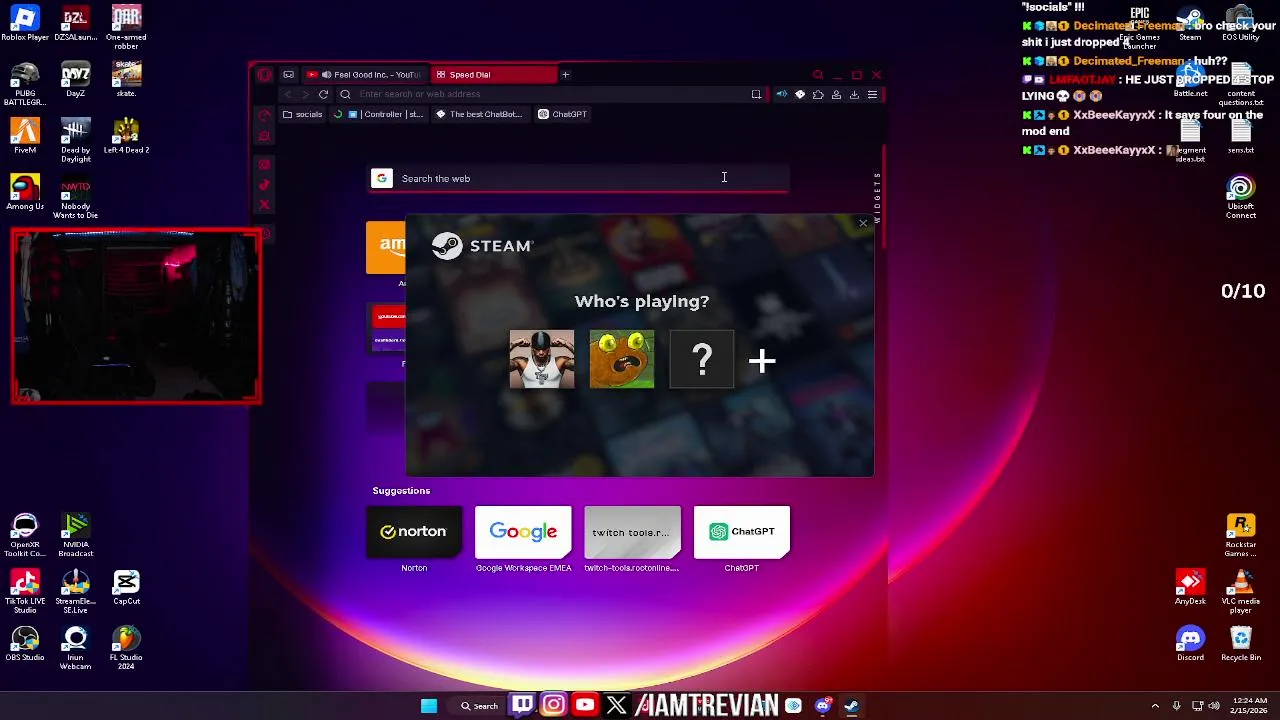
Task: Open skate. desktop icon
Action: [x=126, y=80]
